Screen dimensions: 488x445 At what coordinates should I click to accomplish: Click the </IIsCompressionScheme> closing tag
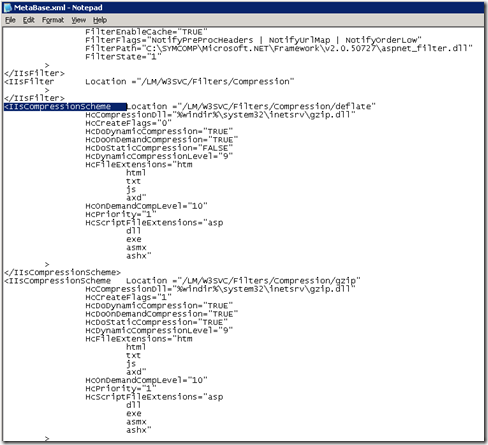(62, 273)
